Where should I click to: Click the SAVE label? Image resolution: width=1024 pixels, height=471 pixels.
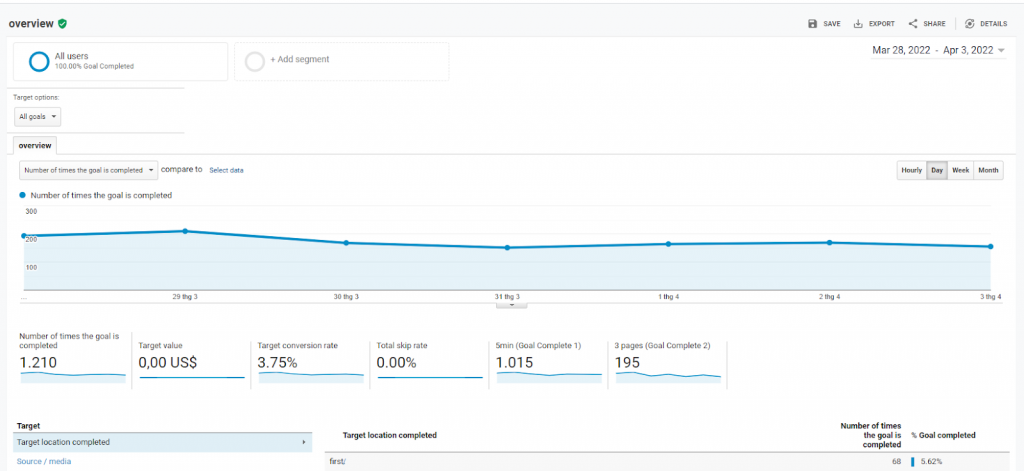pos(831,24)
